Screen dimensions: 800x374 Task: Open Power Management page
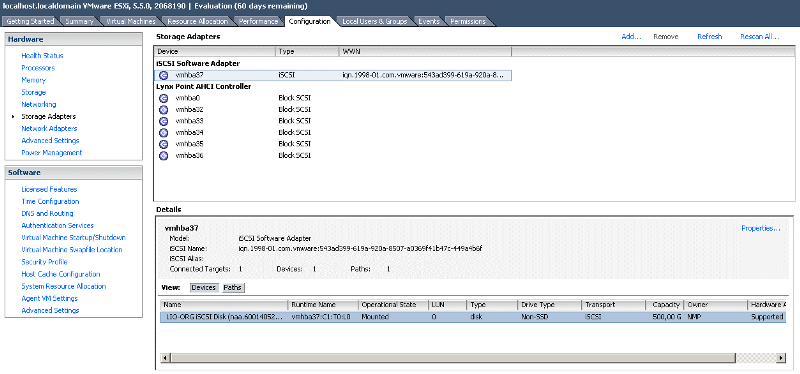click(x=52, y=153)
